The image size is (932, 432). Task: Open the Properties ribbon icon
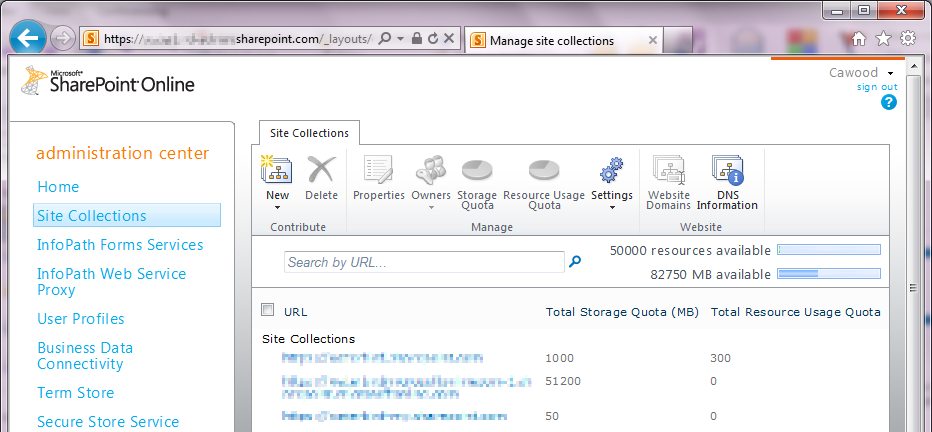(379, 170)
